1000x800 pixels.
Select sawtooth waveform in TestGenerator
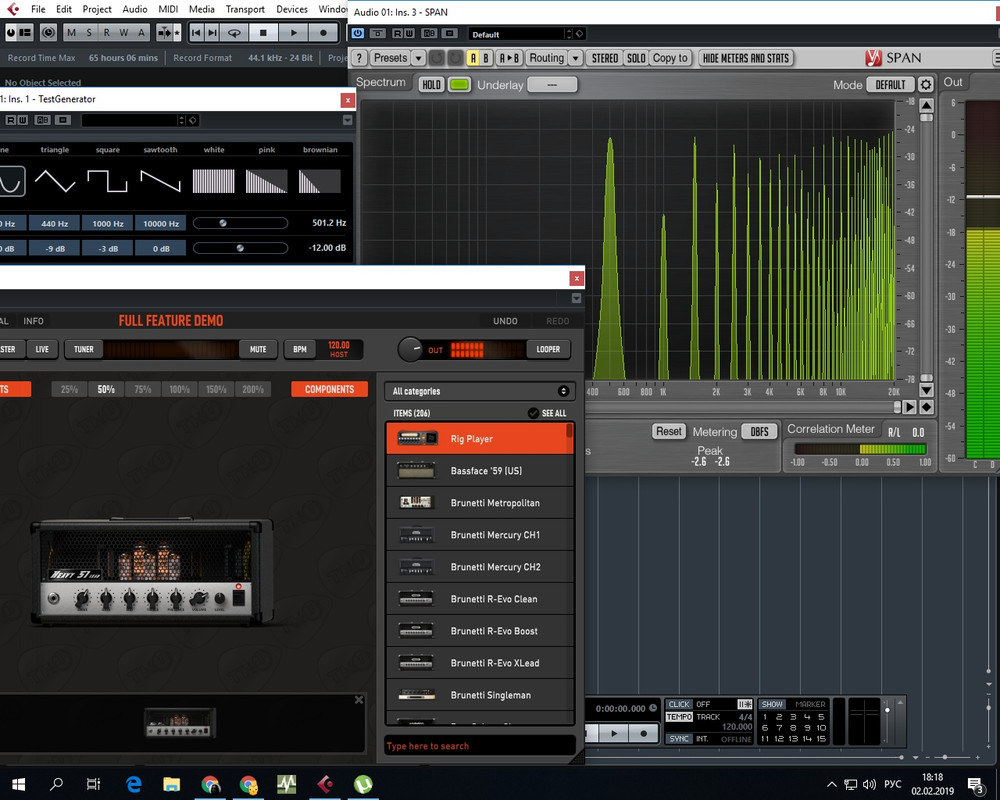(x=161, y=181)
